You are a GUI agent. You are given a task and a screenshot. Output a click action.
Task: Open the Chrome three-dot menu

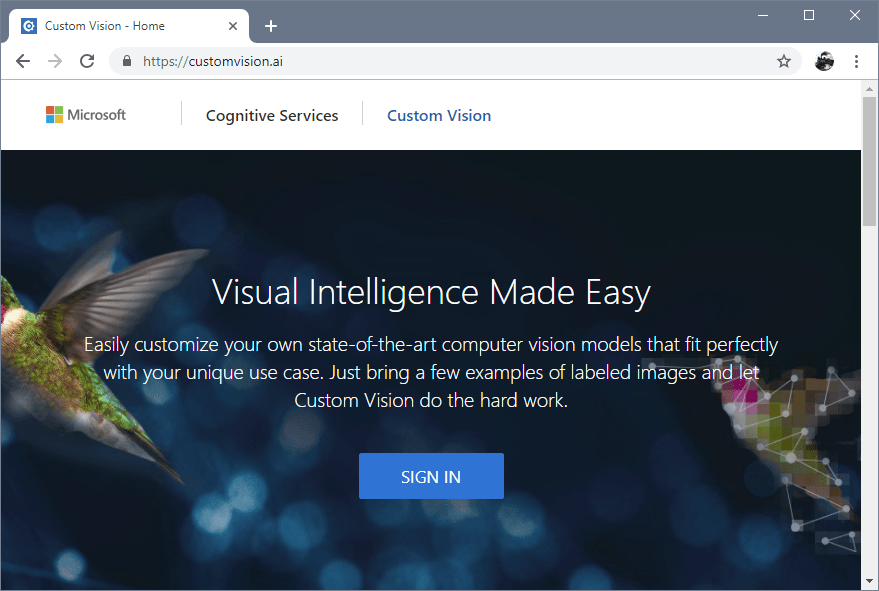pyautogui.click(x=856, y=61)
